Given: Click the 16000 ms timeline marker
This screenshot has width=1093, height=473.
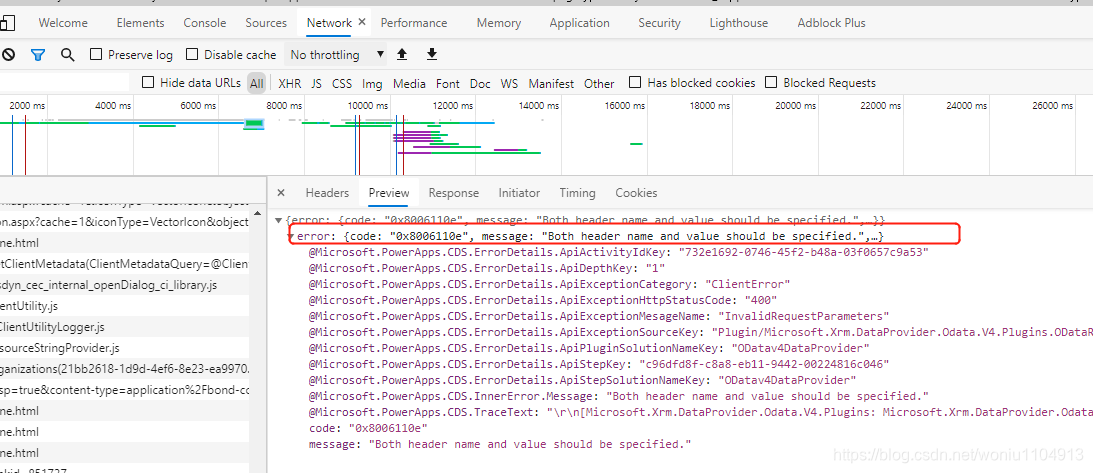Looking at the screenshot, I should (627, 106).
